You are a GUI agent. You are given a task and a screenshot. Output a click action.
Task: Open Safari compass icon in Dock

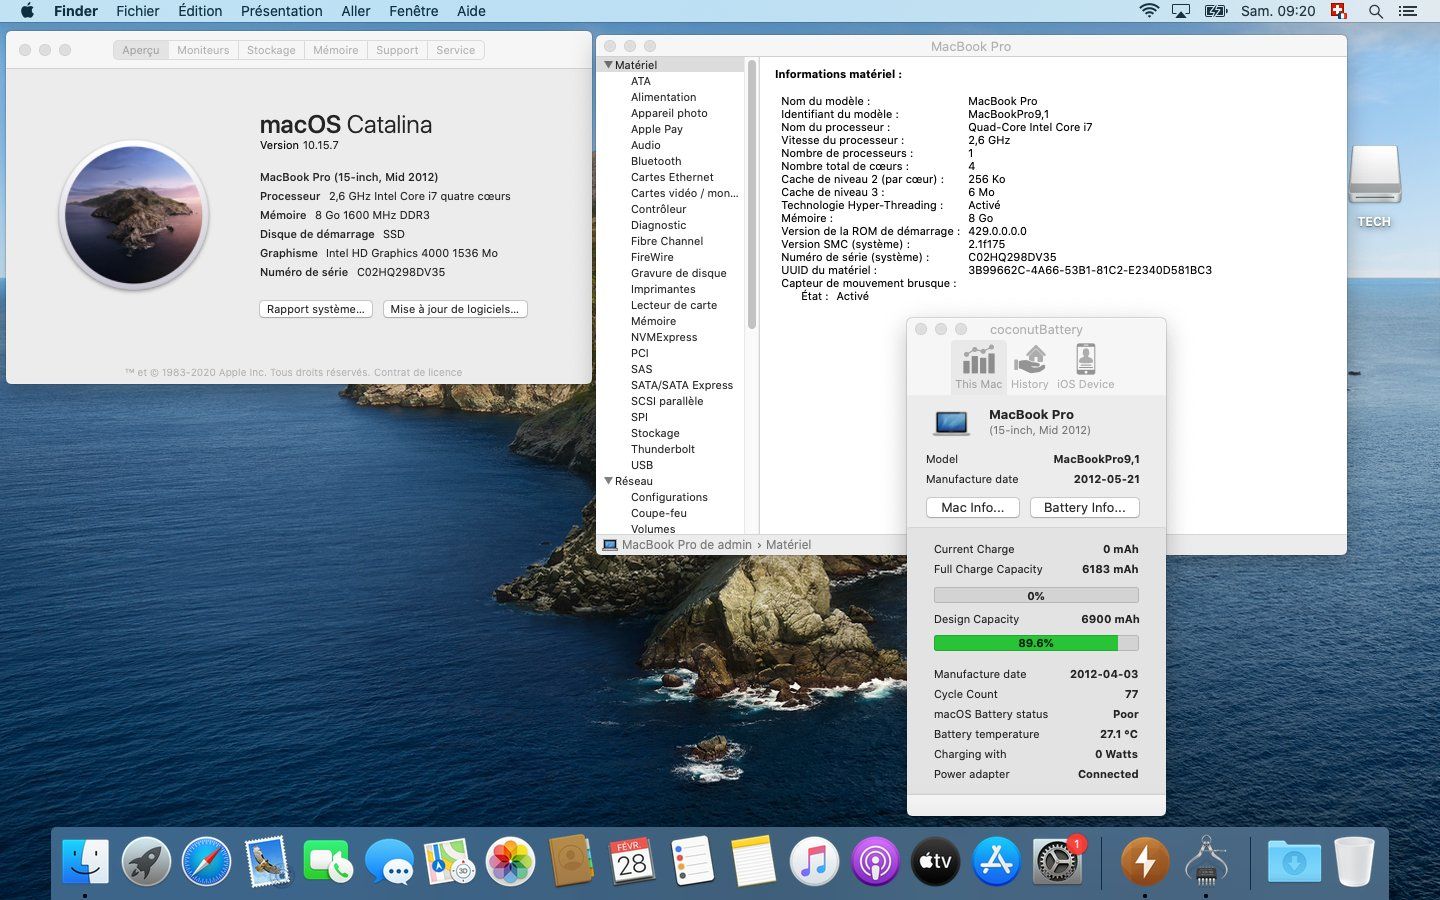pyautogui.click(x=207, y=861)
